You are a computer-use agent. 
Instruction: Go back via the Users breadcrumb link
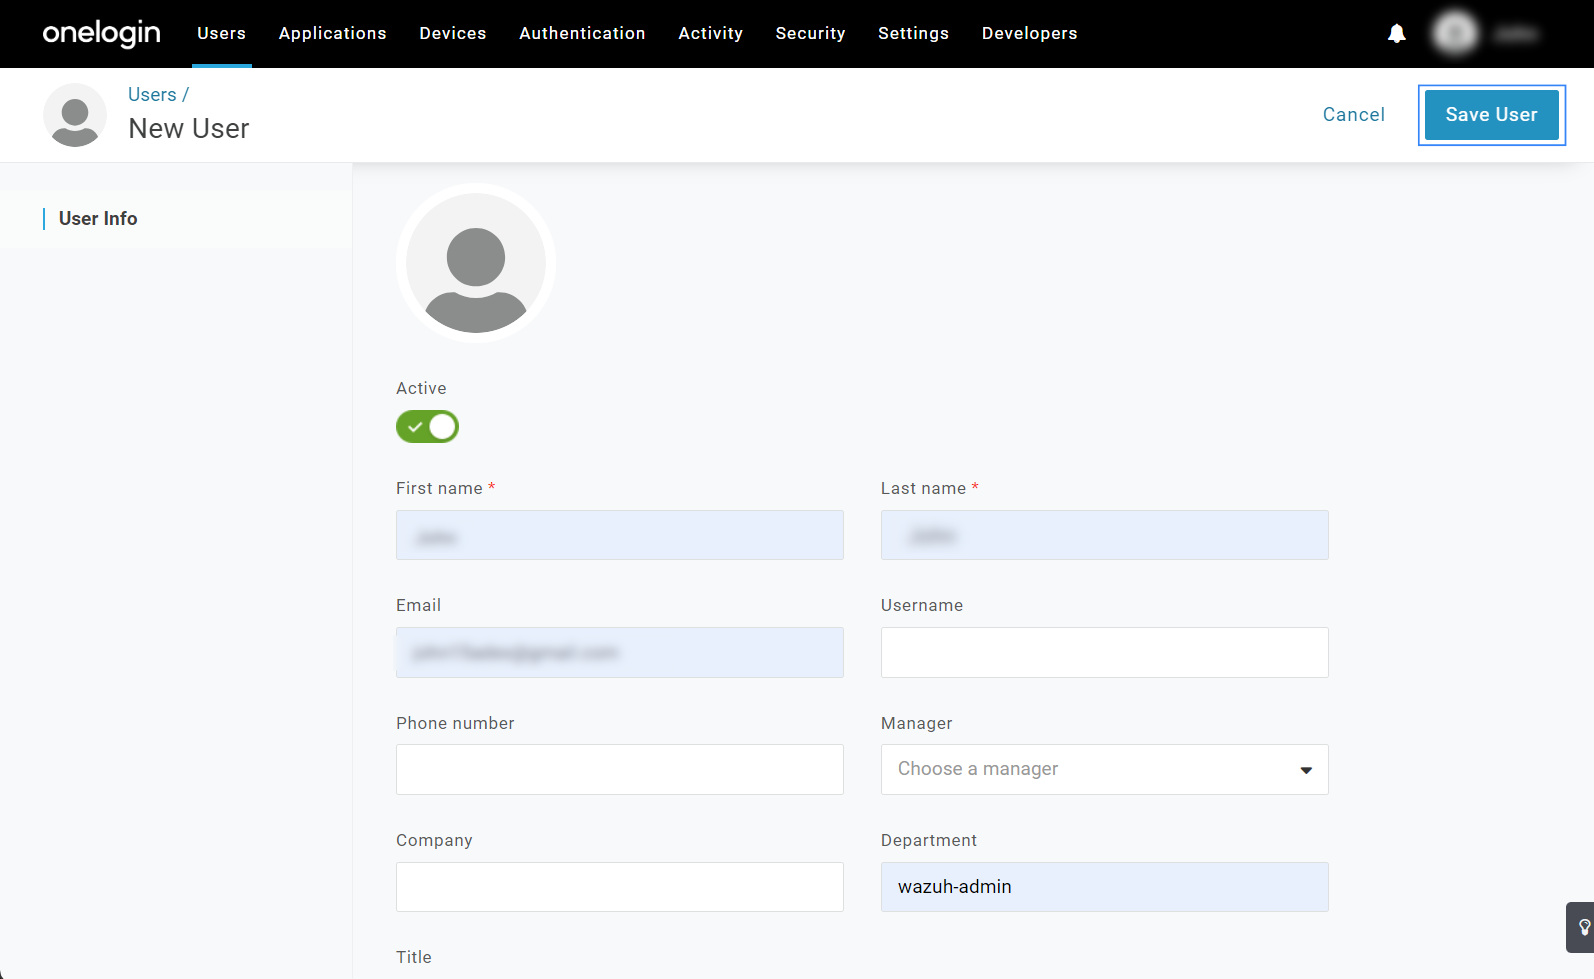tap(152, 95)
